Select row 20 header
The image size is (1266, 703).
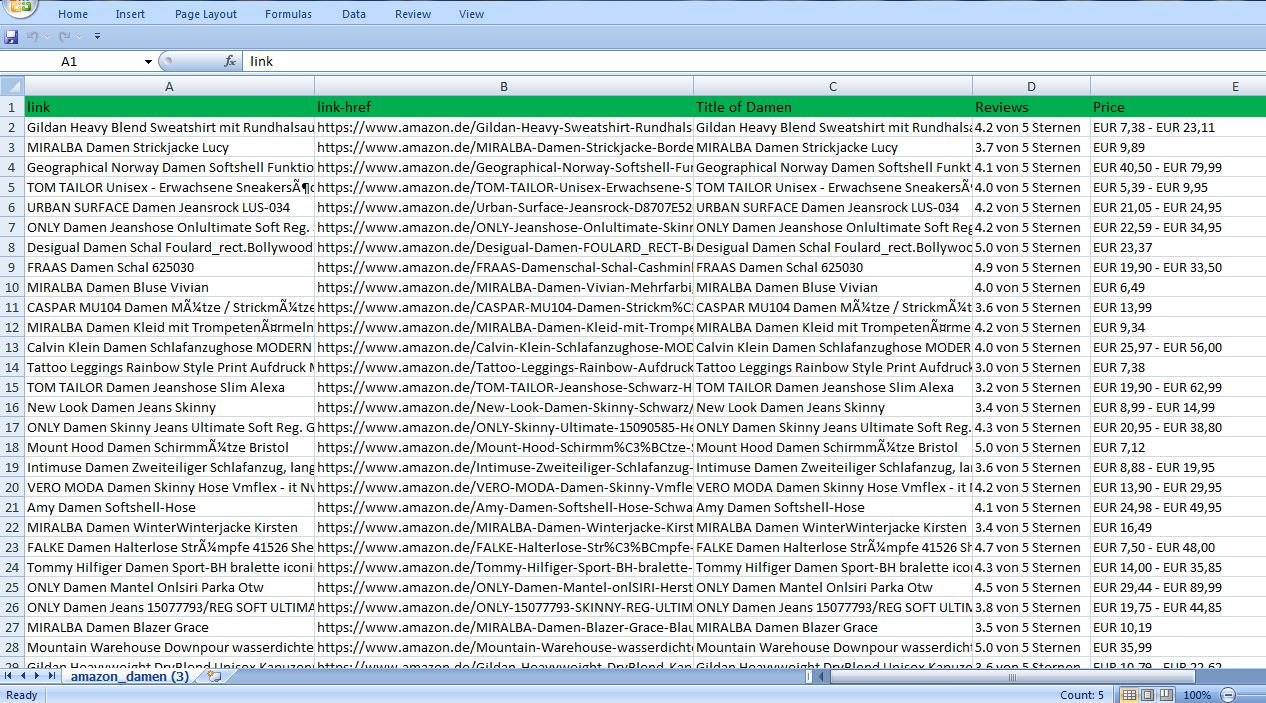tap(11, 487)
